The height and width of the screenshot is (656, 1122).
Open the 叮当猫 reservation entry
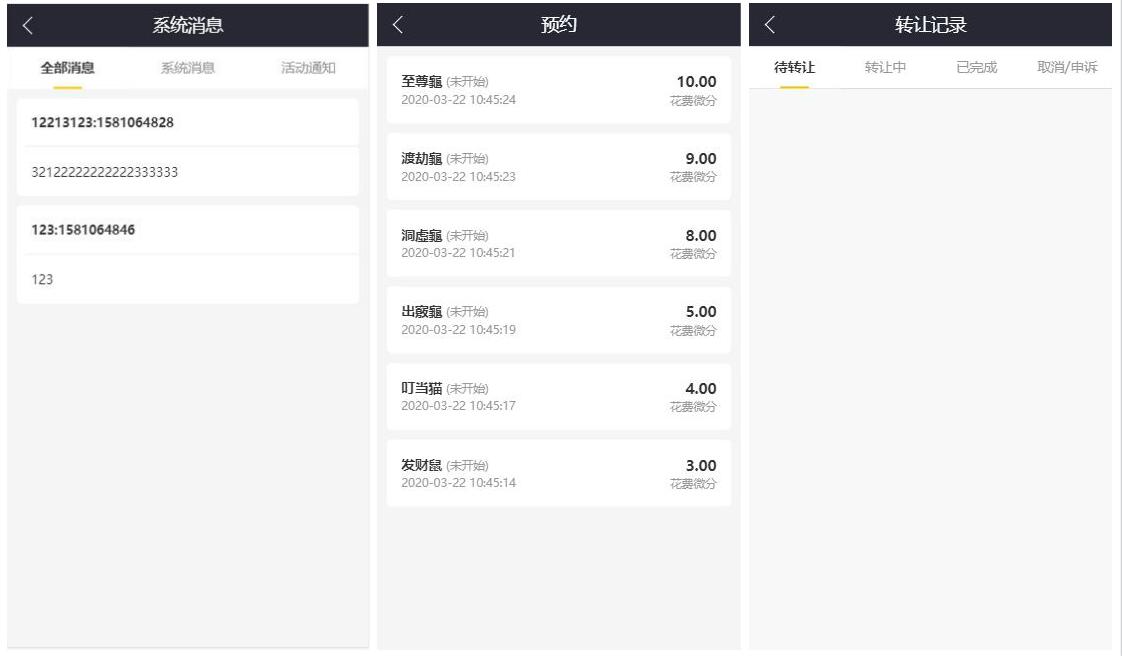559,396
